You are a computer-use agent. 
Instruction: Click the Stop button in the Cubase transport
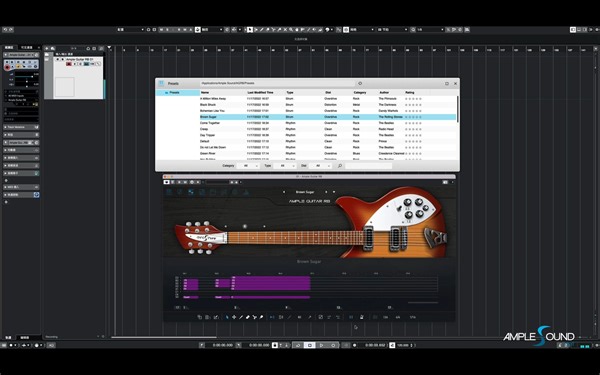click(x=310, y=345)
